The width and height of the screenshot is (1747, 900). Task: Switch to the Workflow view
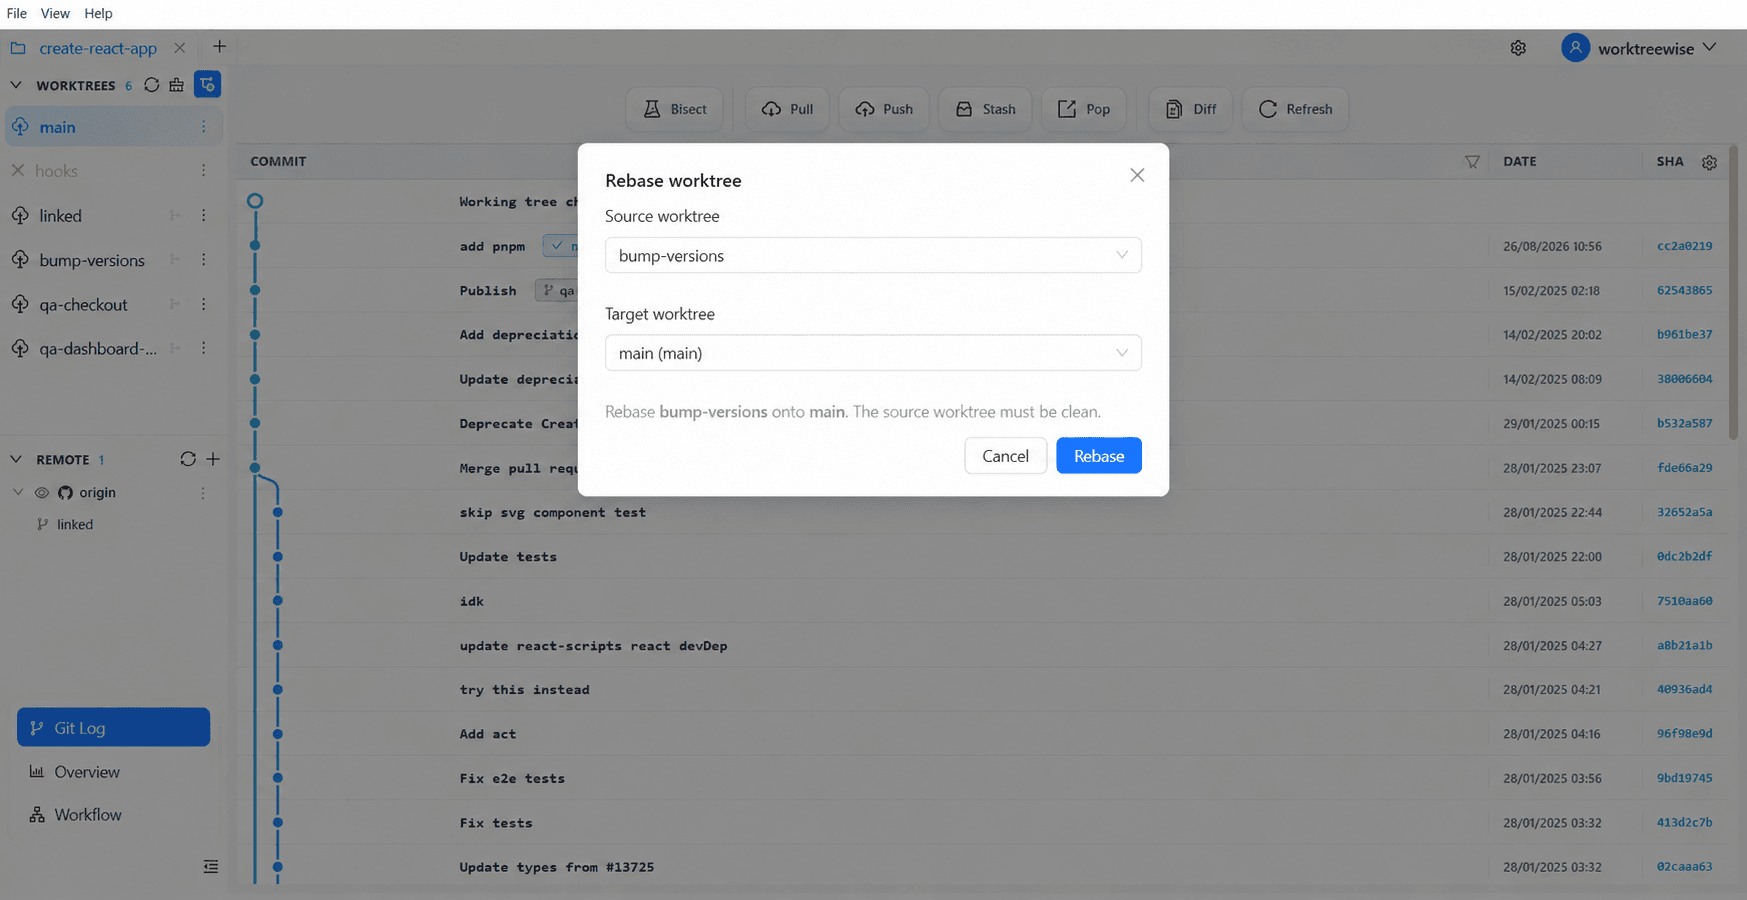tap(113, 814)
